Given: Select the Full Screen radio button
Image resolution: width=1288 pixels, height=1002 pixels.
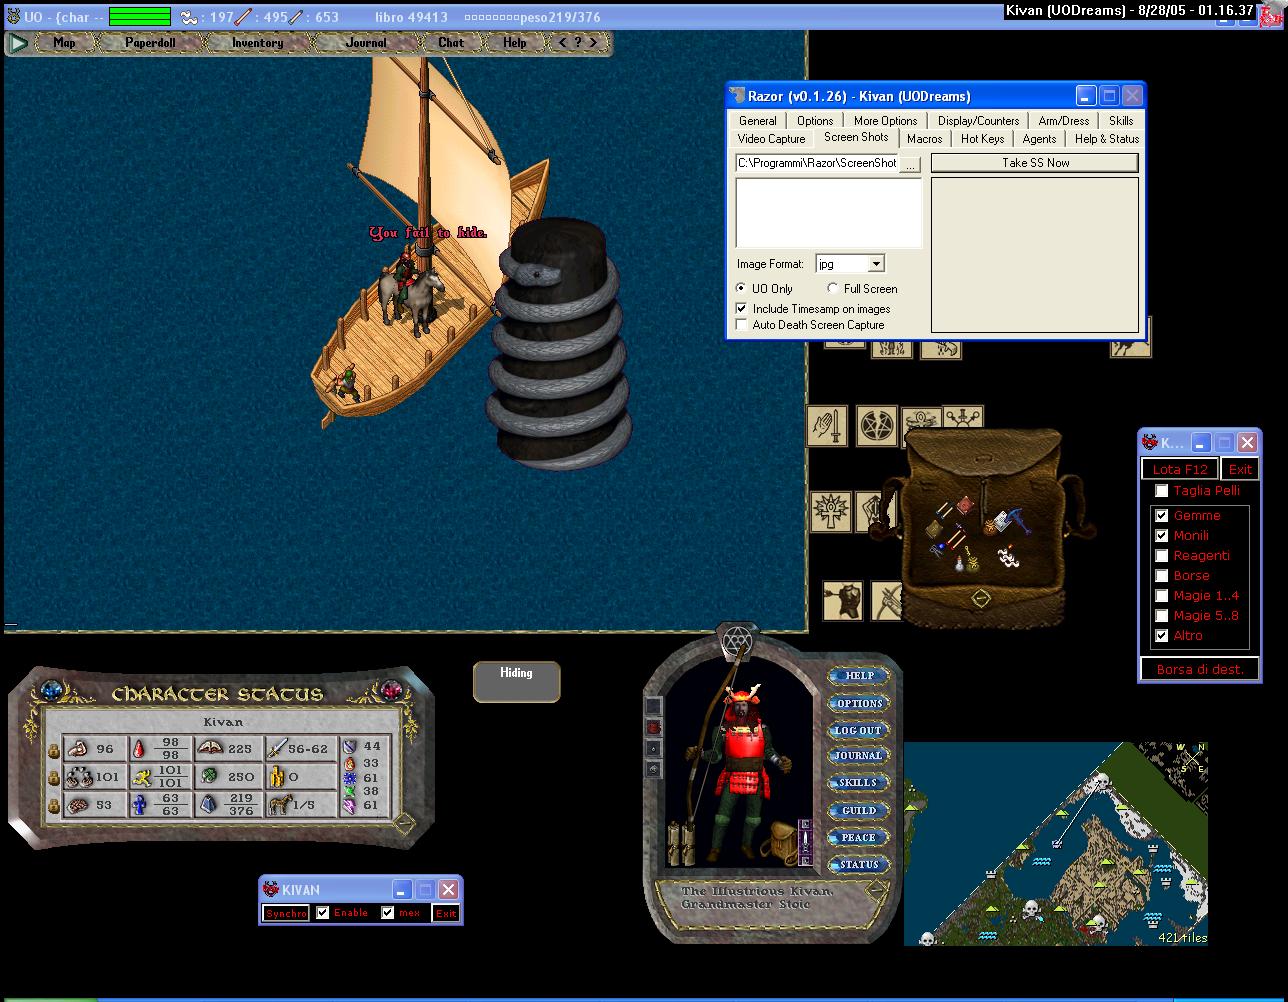Looking at the screenshot, I should click(x=833, y=288).
